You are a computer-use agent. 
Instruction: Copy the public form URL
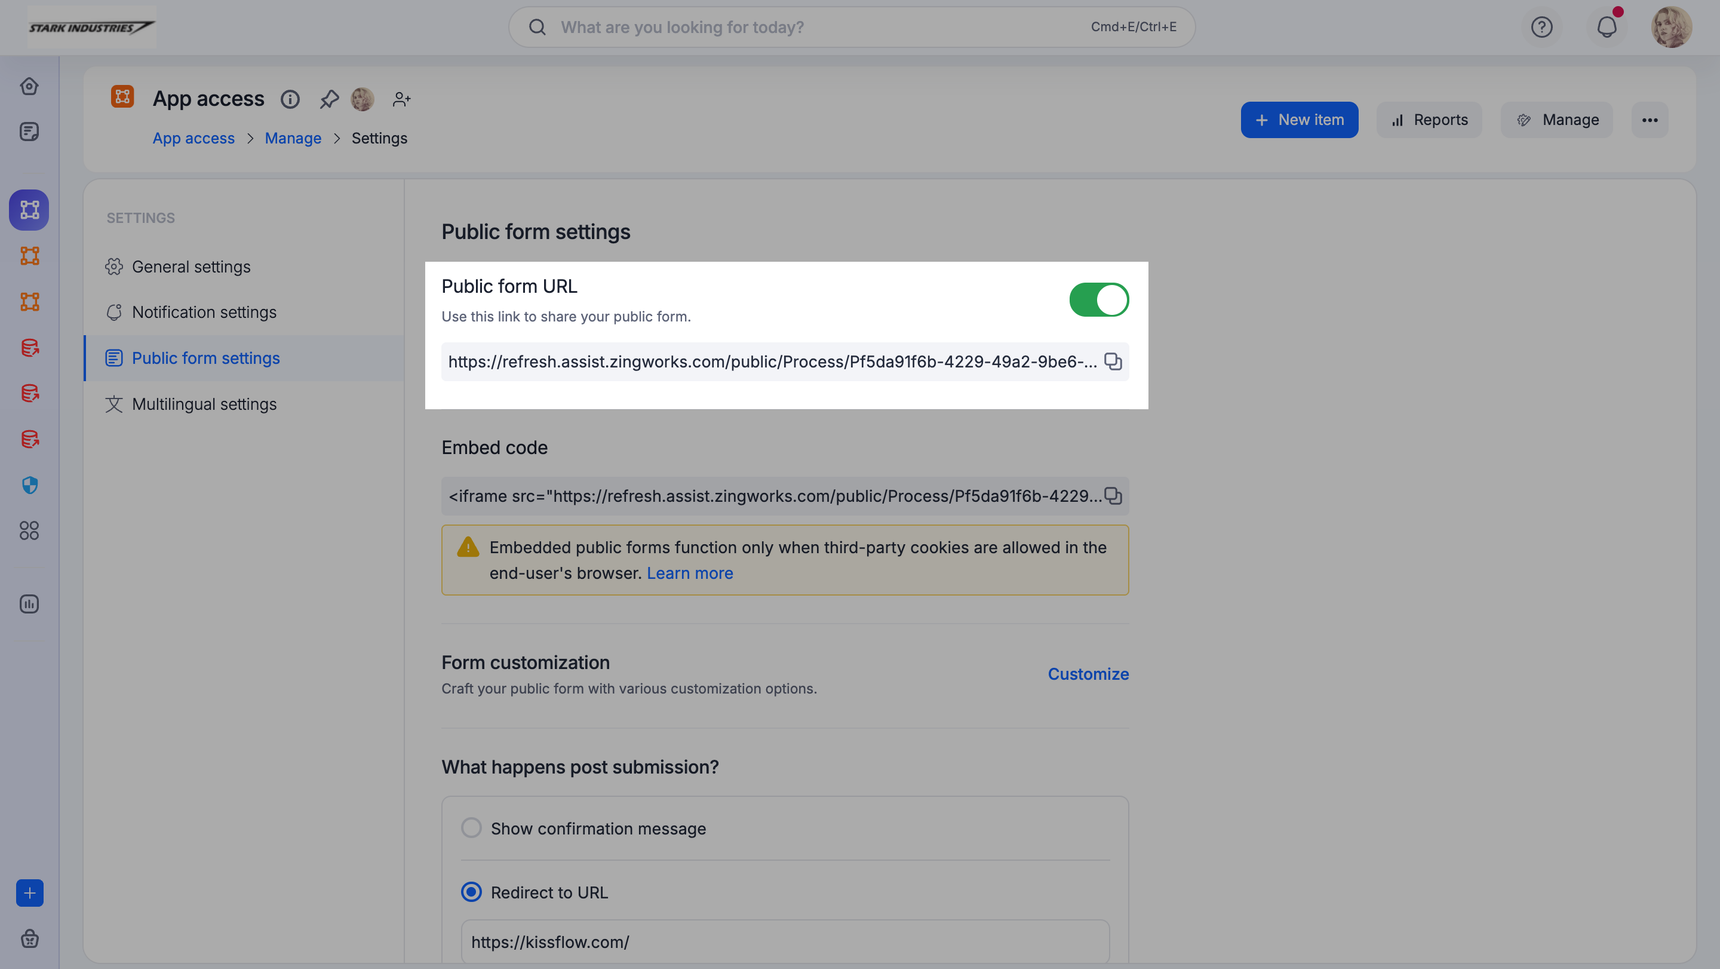point(1112,362)
